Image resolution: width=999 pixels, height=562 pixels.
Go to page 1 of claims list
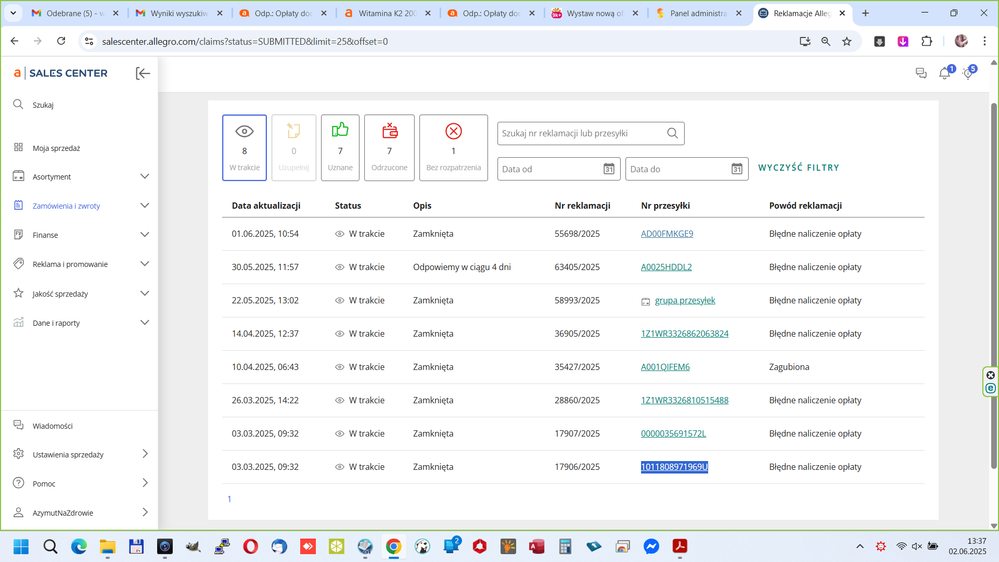(229, 499)
